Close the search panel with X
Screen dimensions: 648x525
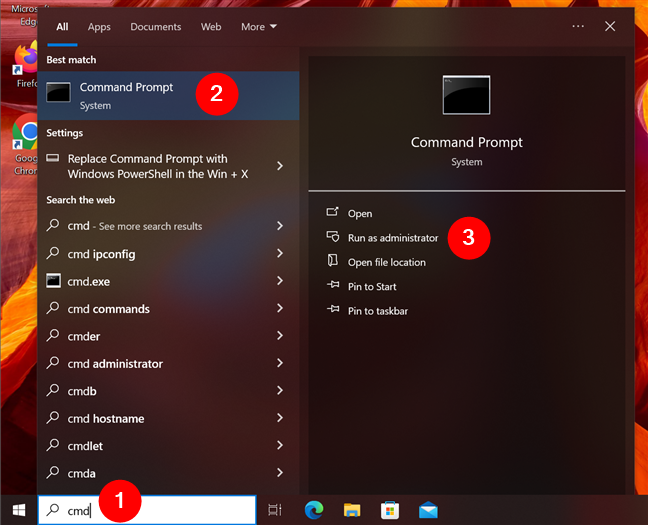coord(610,26)
